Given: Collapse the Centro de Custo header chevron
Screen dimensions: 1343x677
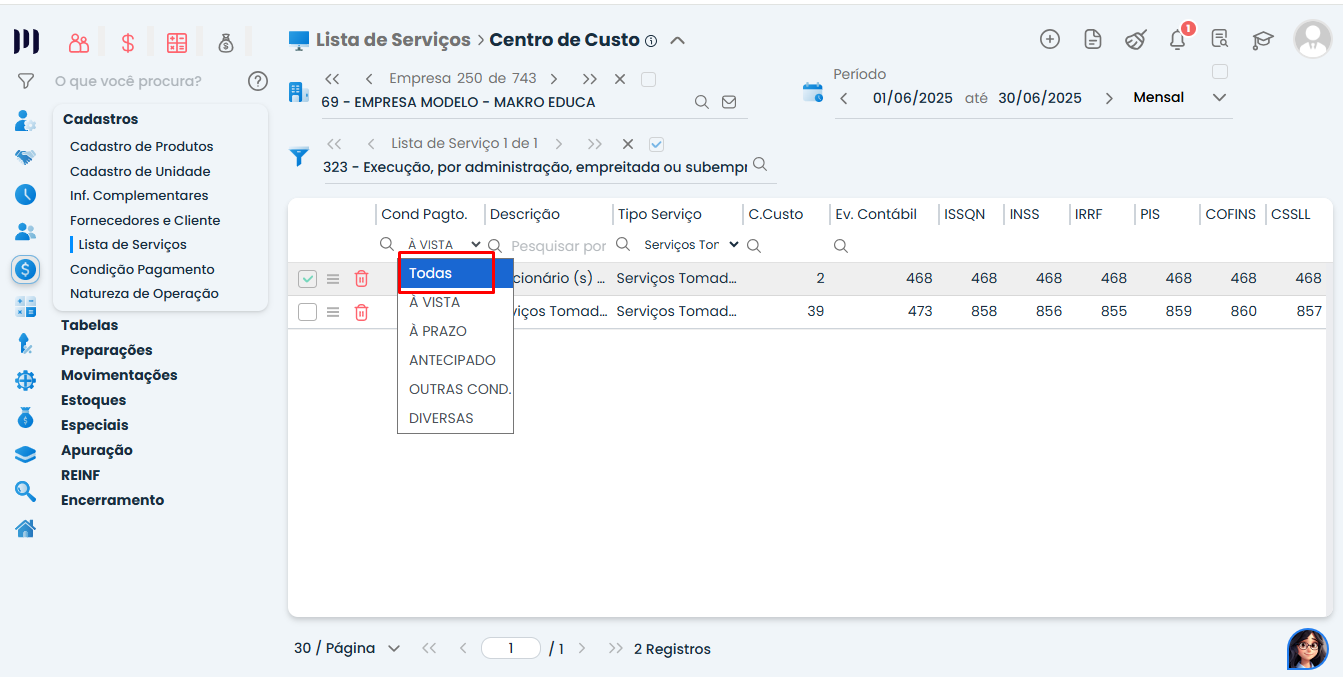Looking at the screenshot, I should point(677,41).
